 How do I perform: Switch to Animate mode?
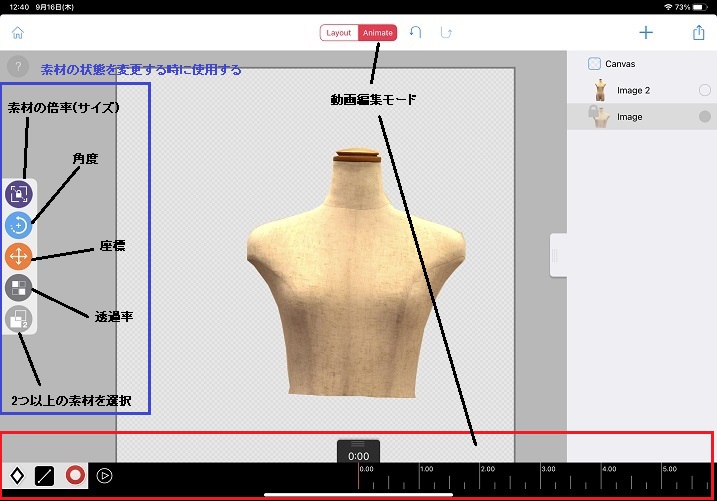(377, 33)
